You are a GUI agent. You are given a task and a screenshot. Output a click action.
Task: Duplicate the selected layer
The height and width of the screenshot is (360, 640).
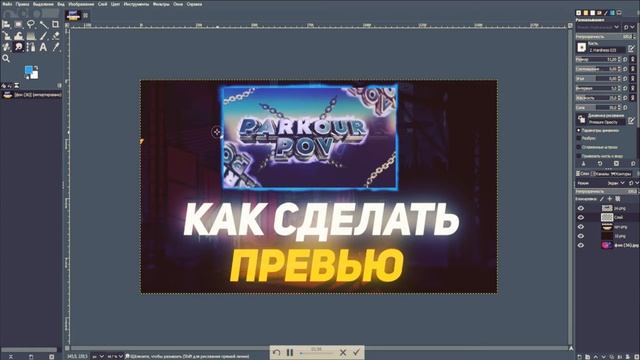[612, 356]
